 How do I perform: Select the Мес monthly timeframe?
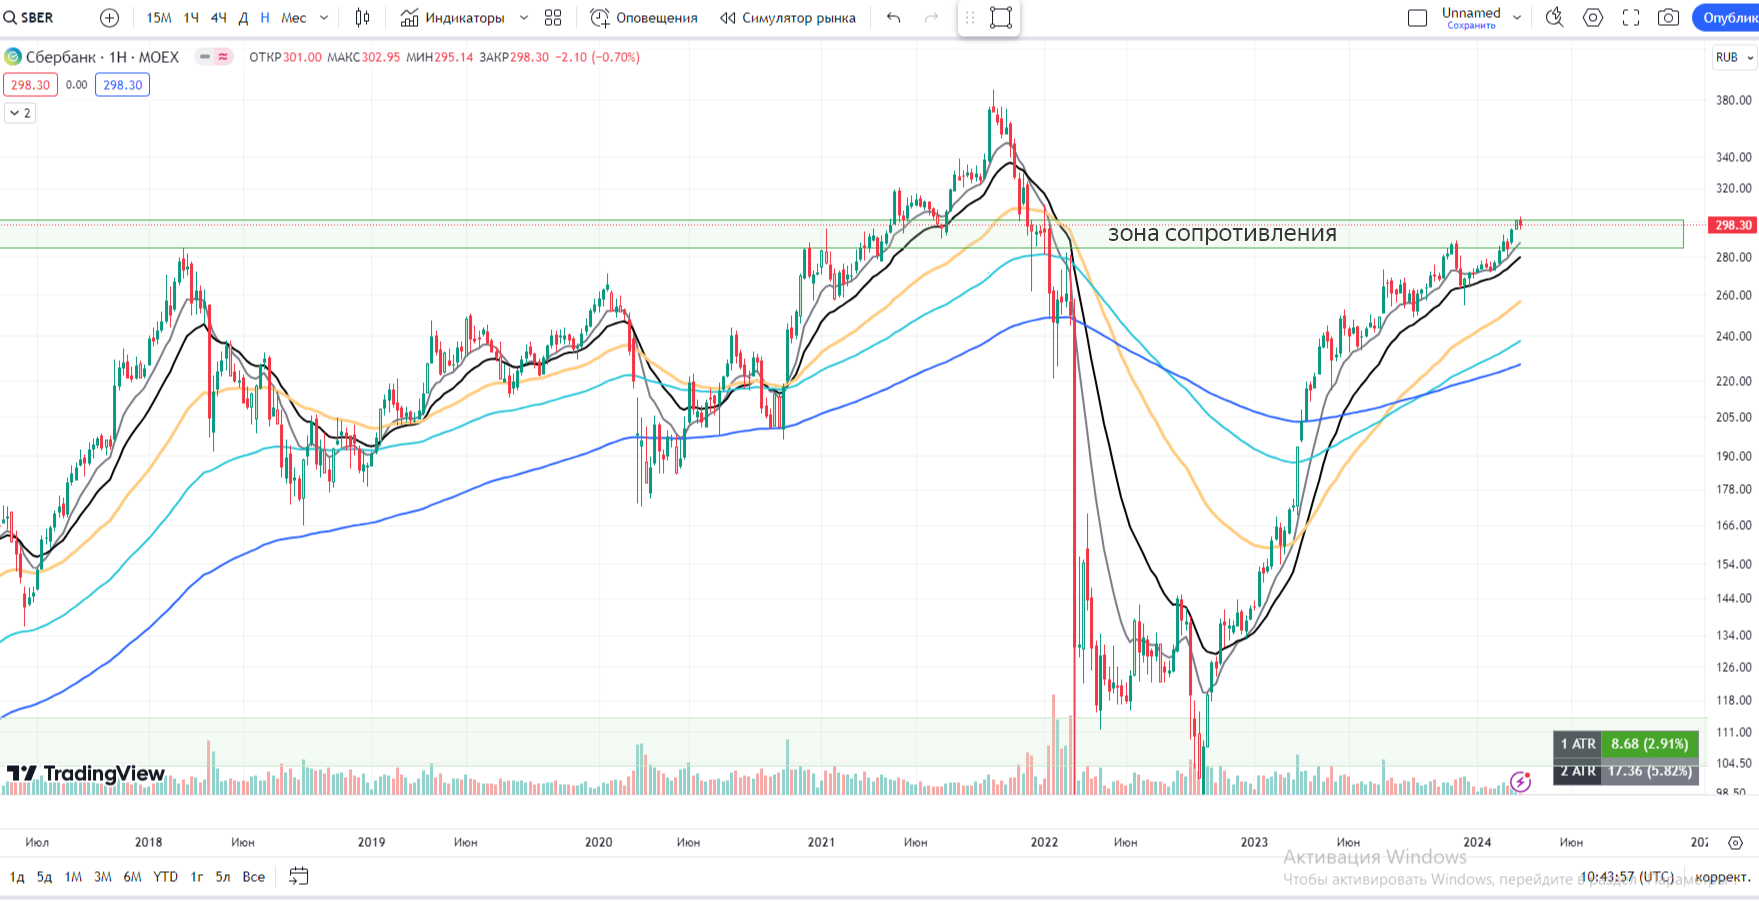[294, 18]
